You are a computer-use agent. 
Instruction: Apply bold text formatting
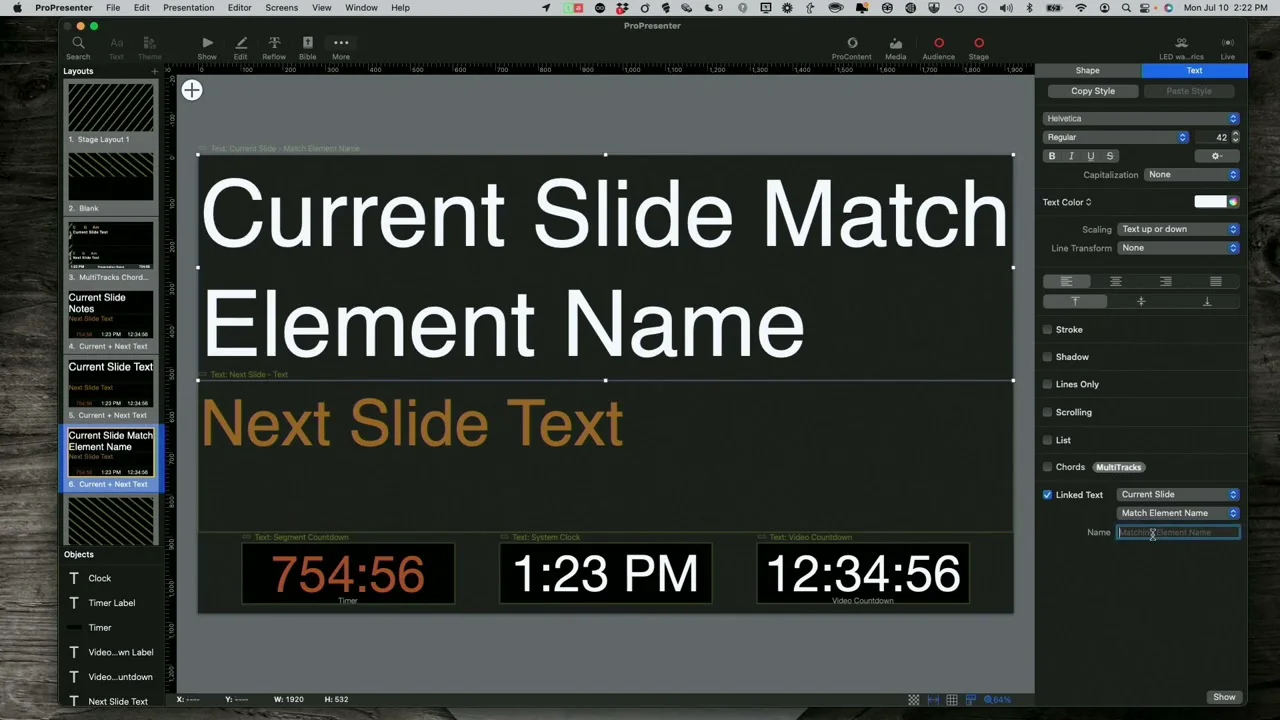(1052, 156)
